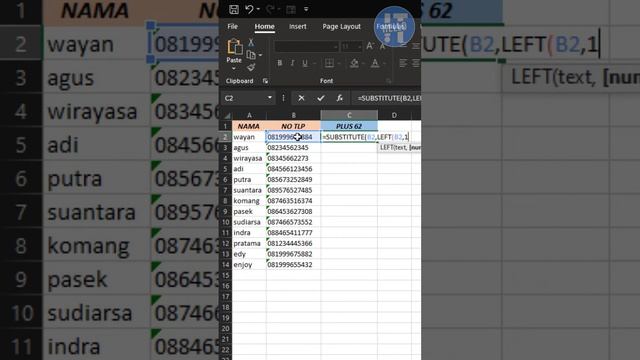Apply the Borders button

(x=329, y=63)
